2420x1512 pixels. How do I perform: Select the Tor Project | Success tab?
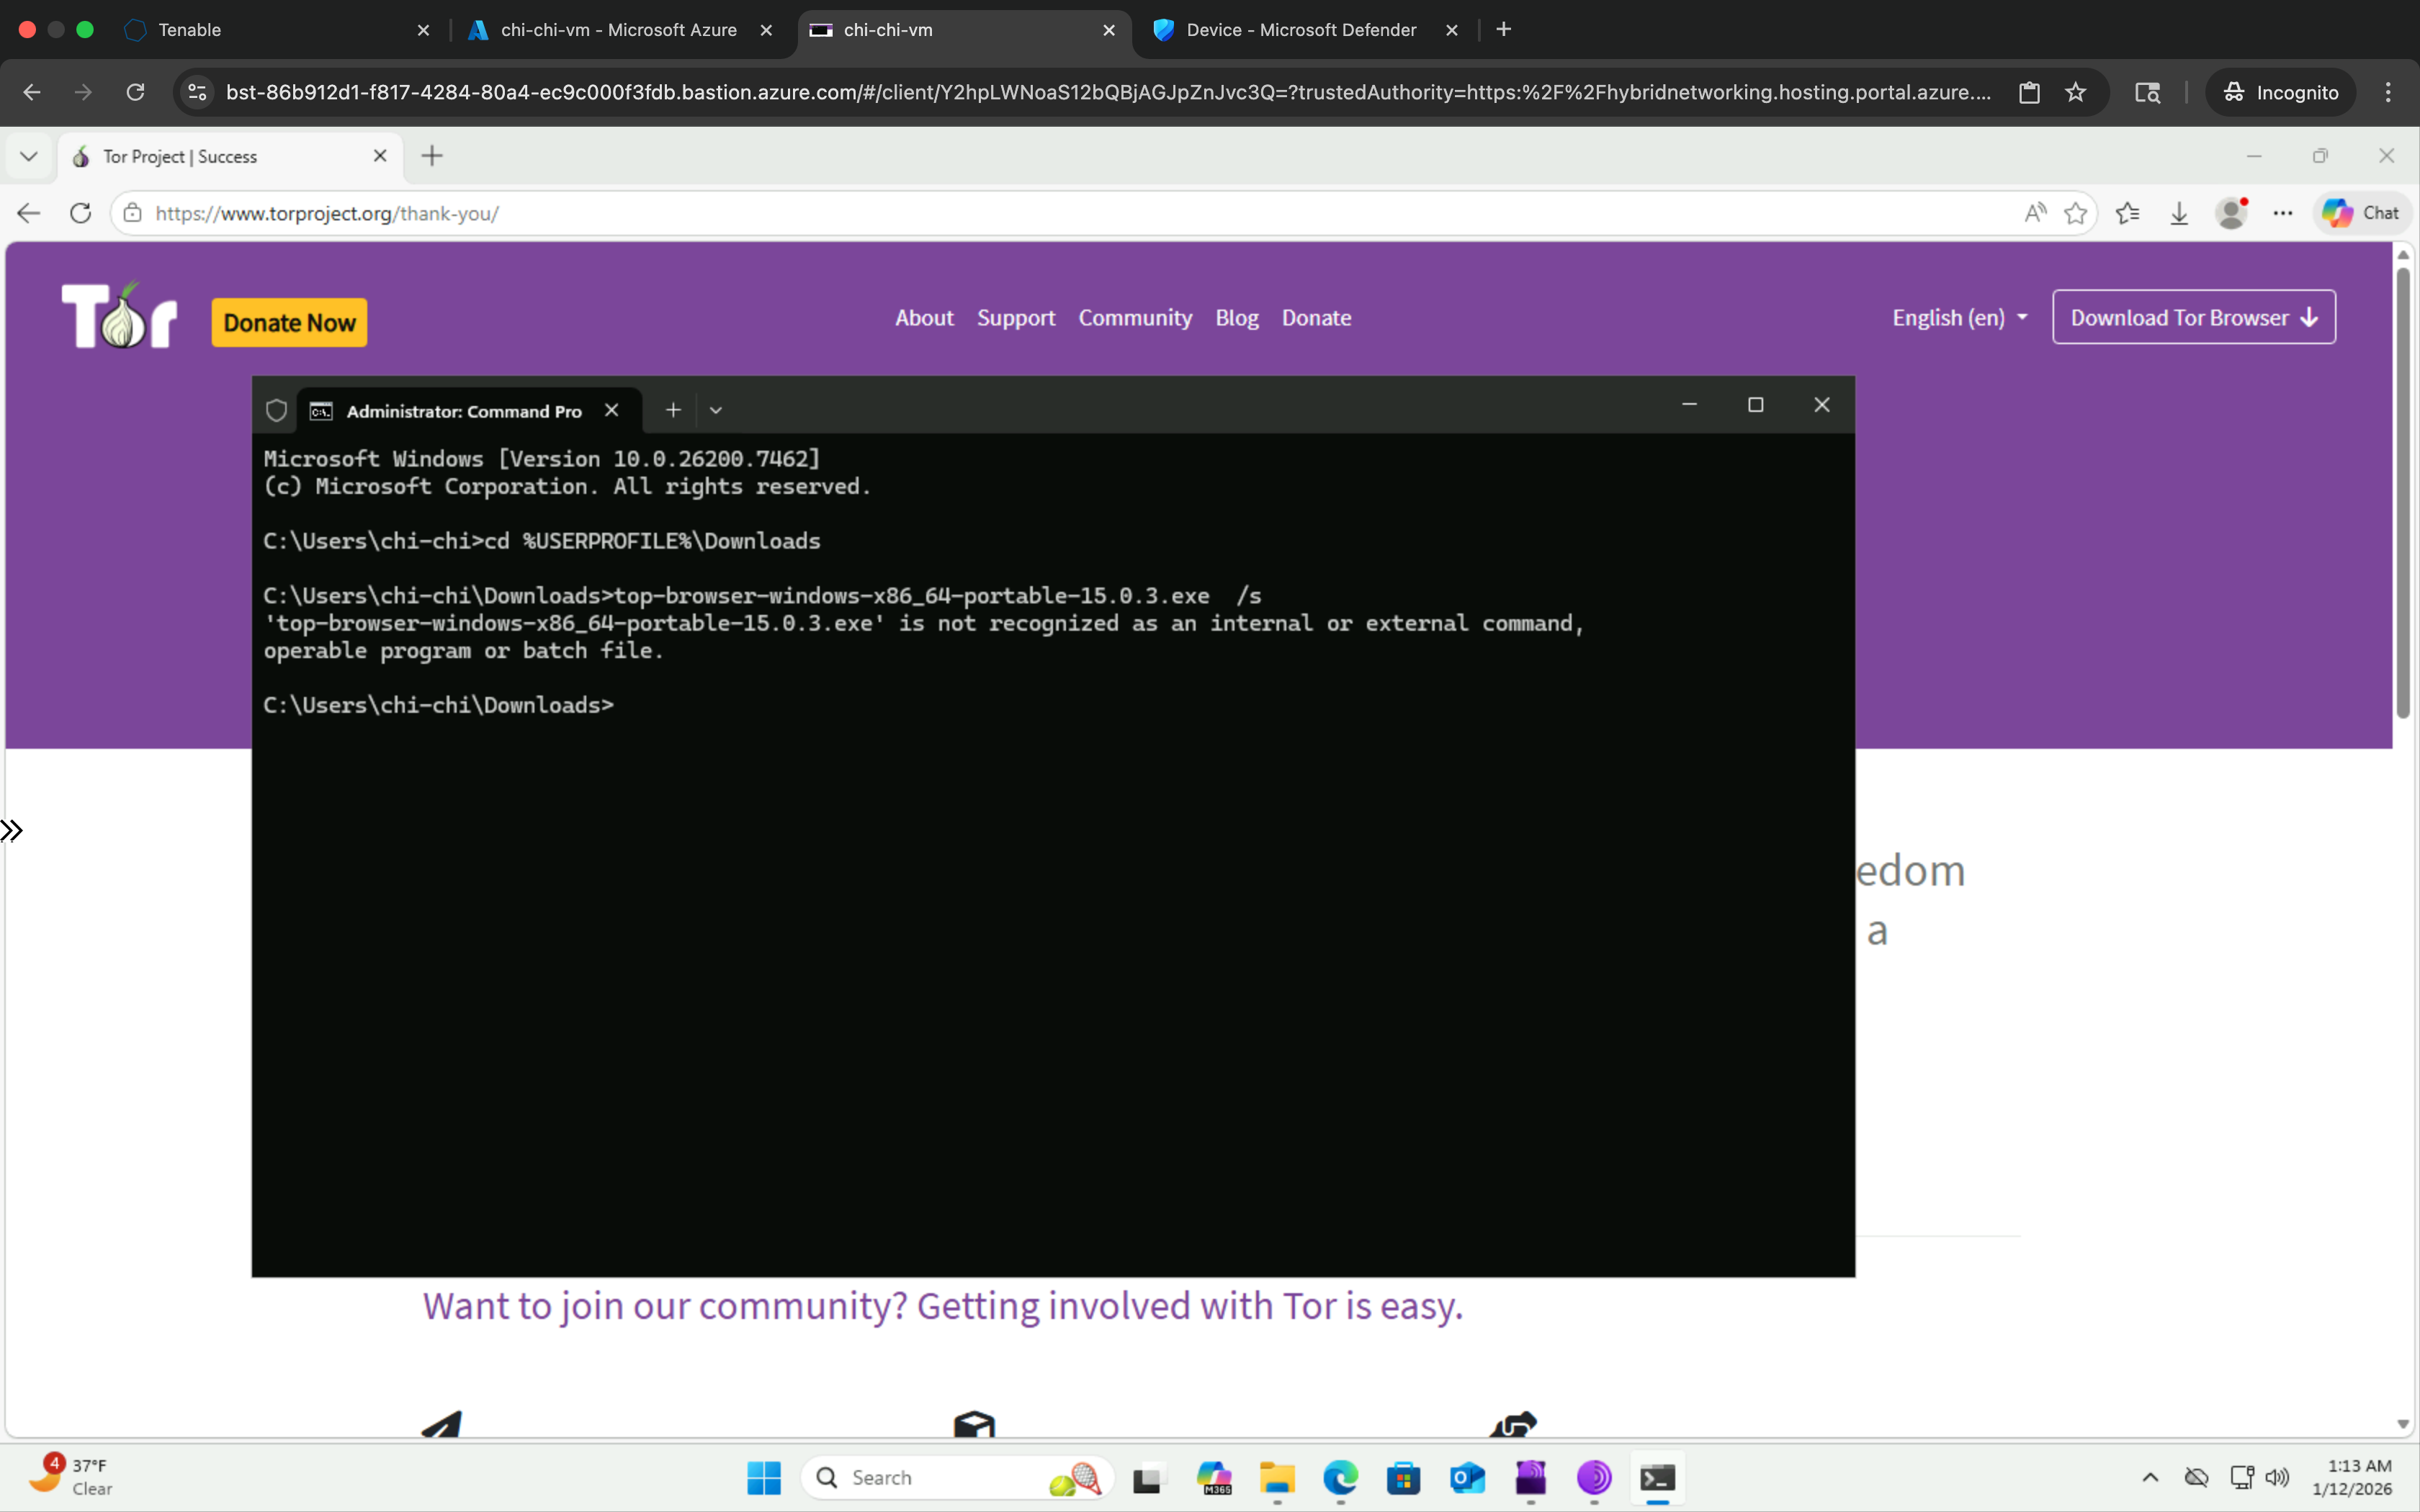pyautogui.click(x=230, y=157)
